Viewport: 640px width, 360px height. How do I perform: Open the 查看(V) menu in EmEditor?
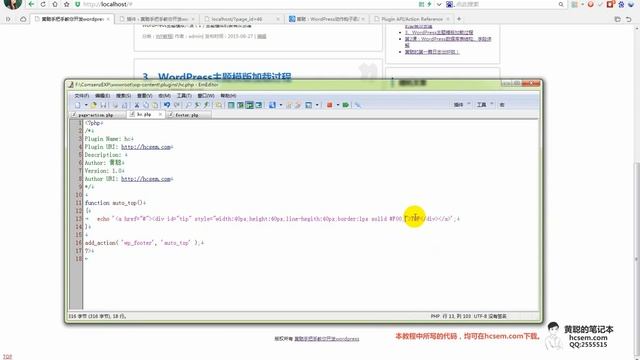click(x=144, y=96)
